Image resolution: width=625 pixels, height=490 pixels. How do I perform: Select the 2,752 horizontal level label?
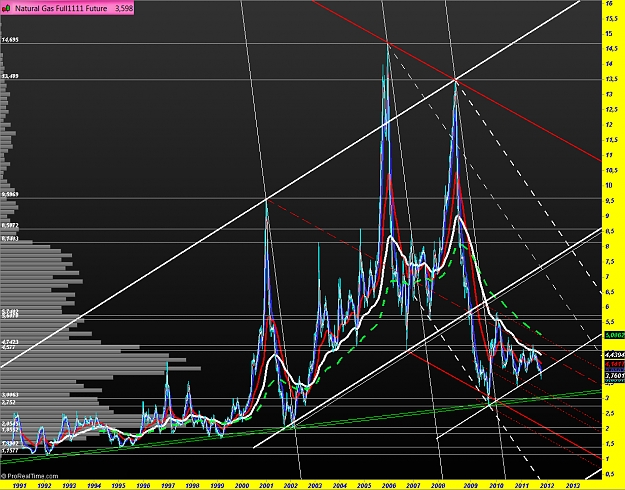click(8, 402)
